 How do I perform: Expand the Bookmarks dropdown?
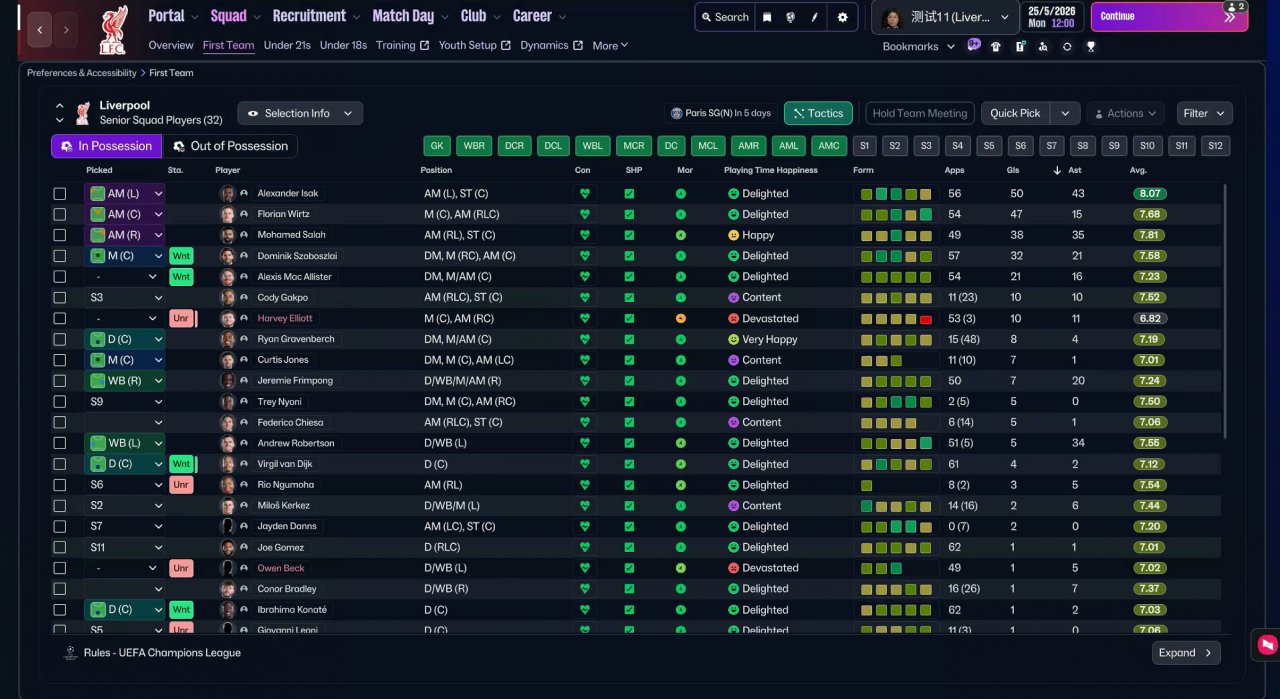[917, 46]
